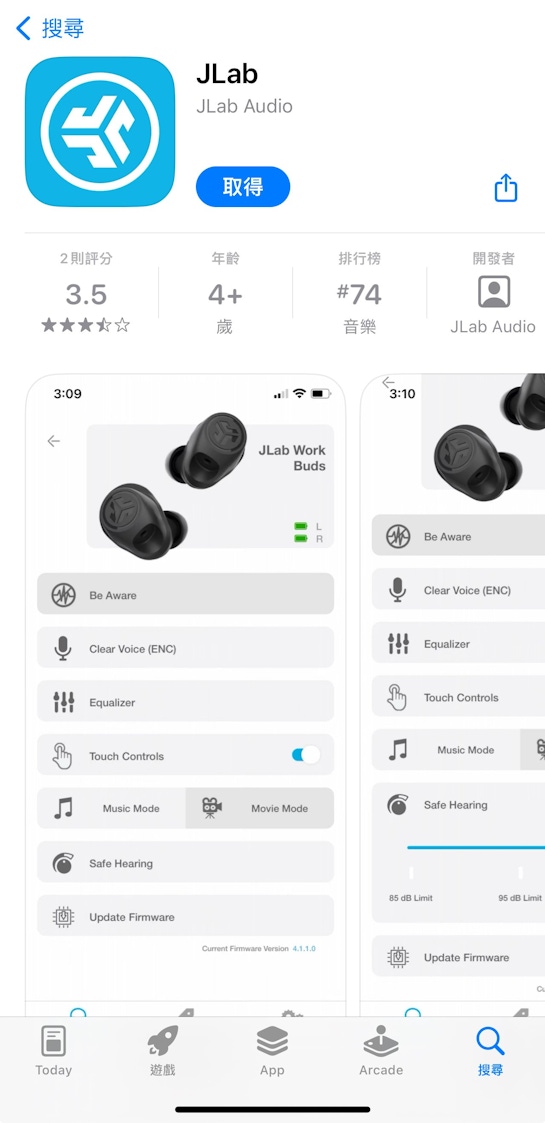Tap the 搜尋 magnifier tab
Image resolution: width=545 pixels, height=1123 pixels.
click(x=491, y=1051)
